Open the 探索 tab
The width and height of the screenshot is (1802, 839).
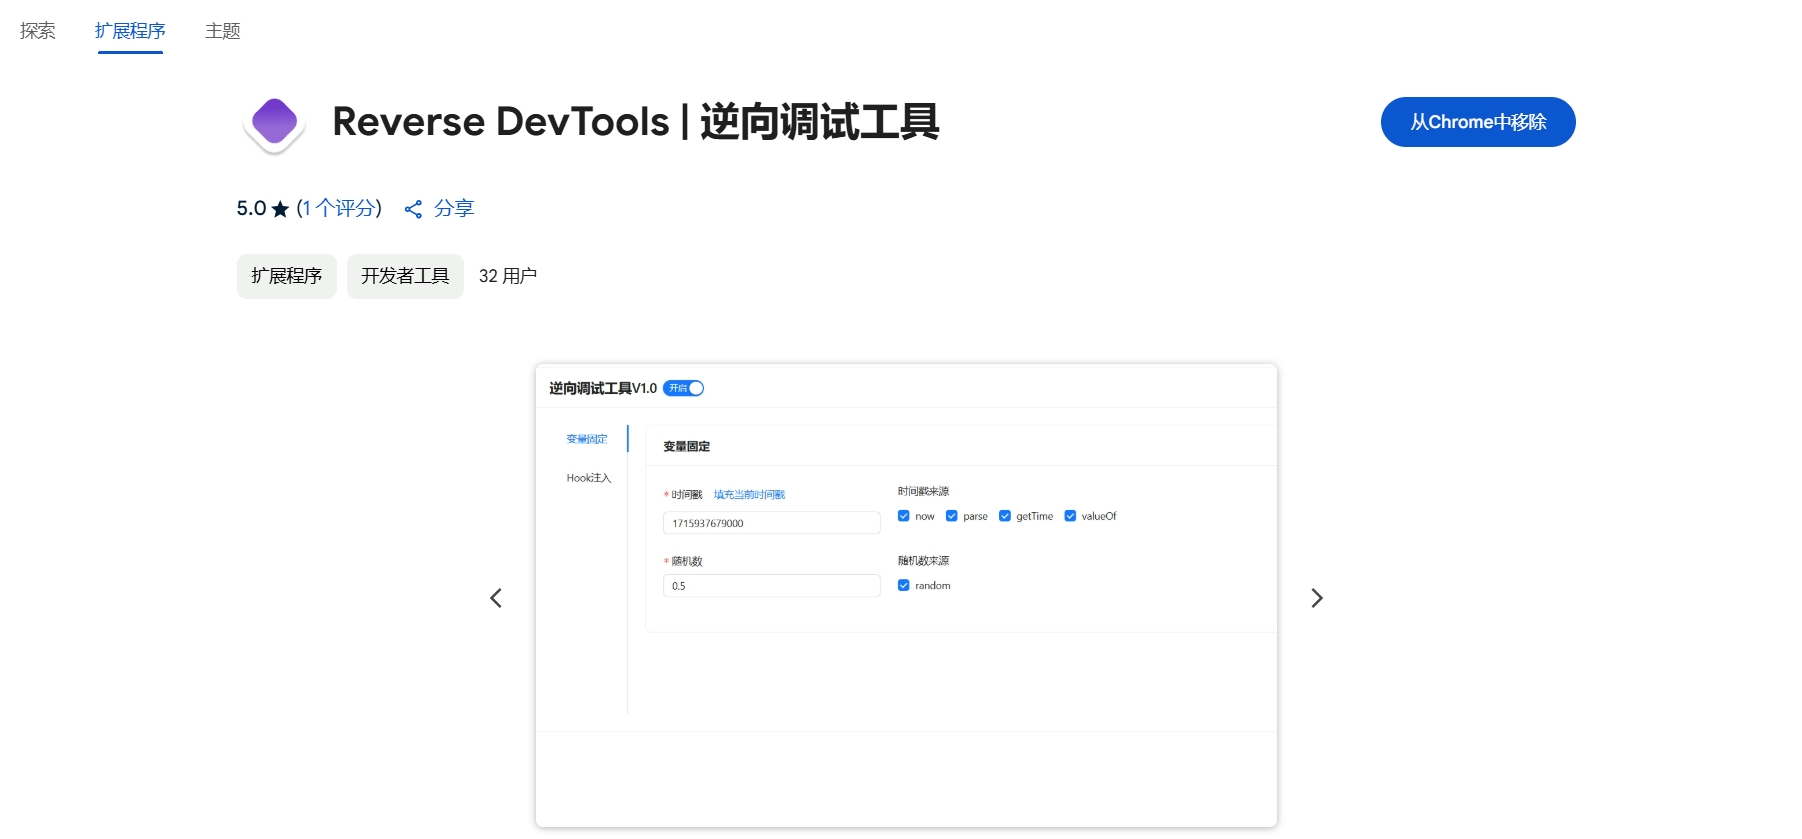point(38,31)
